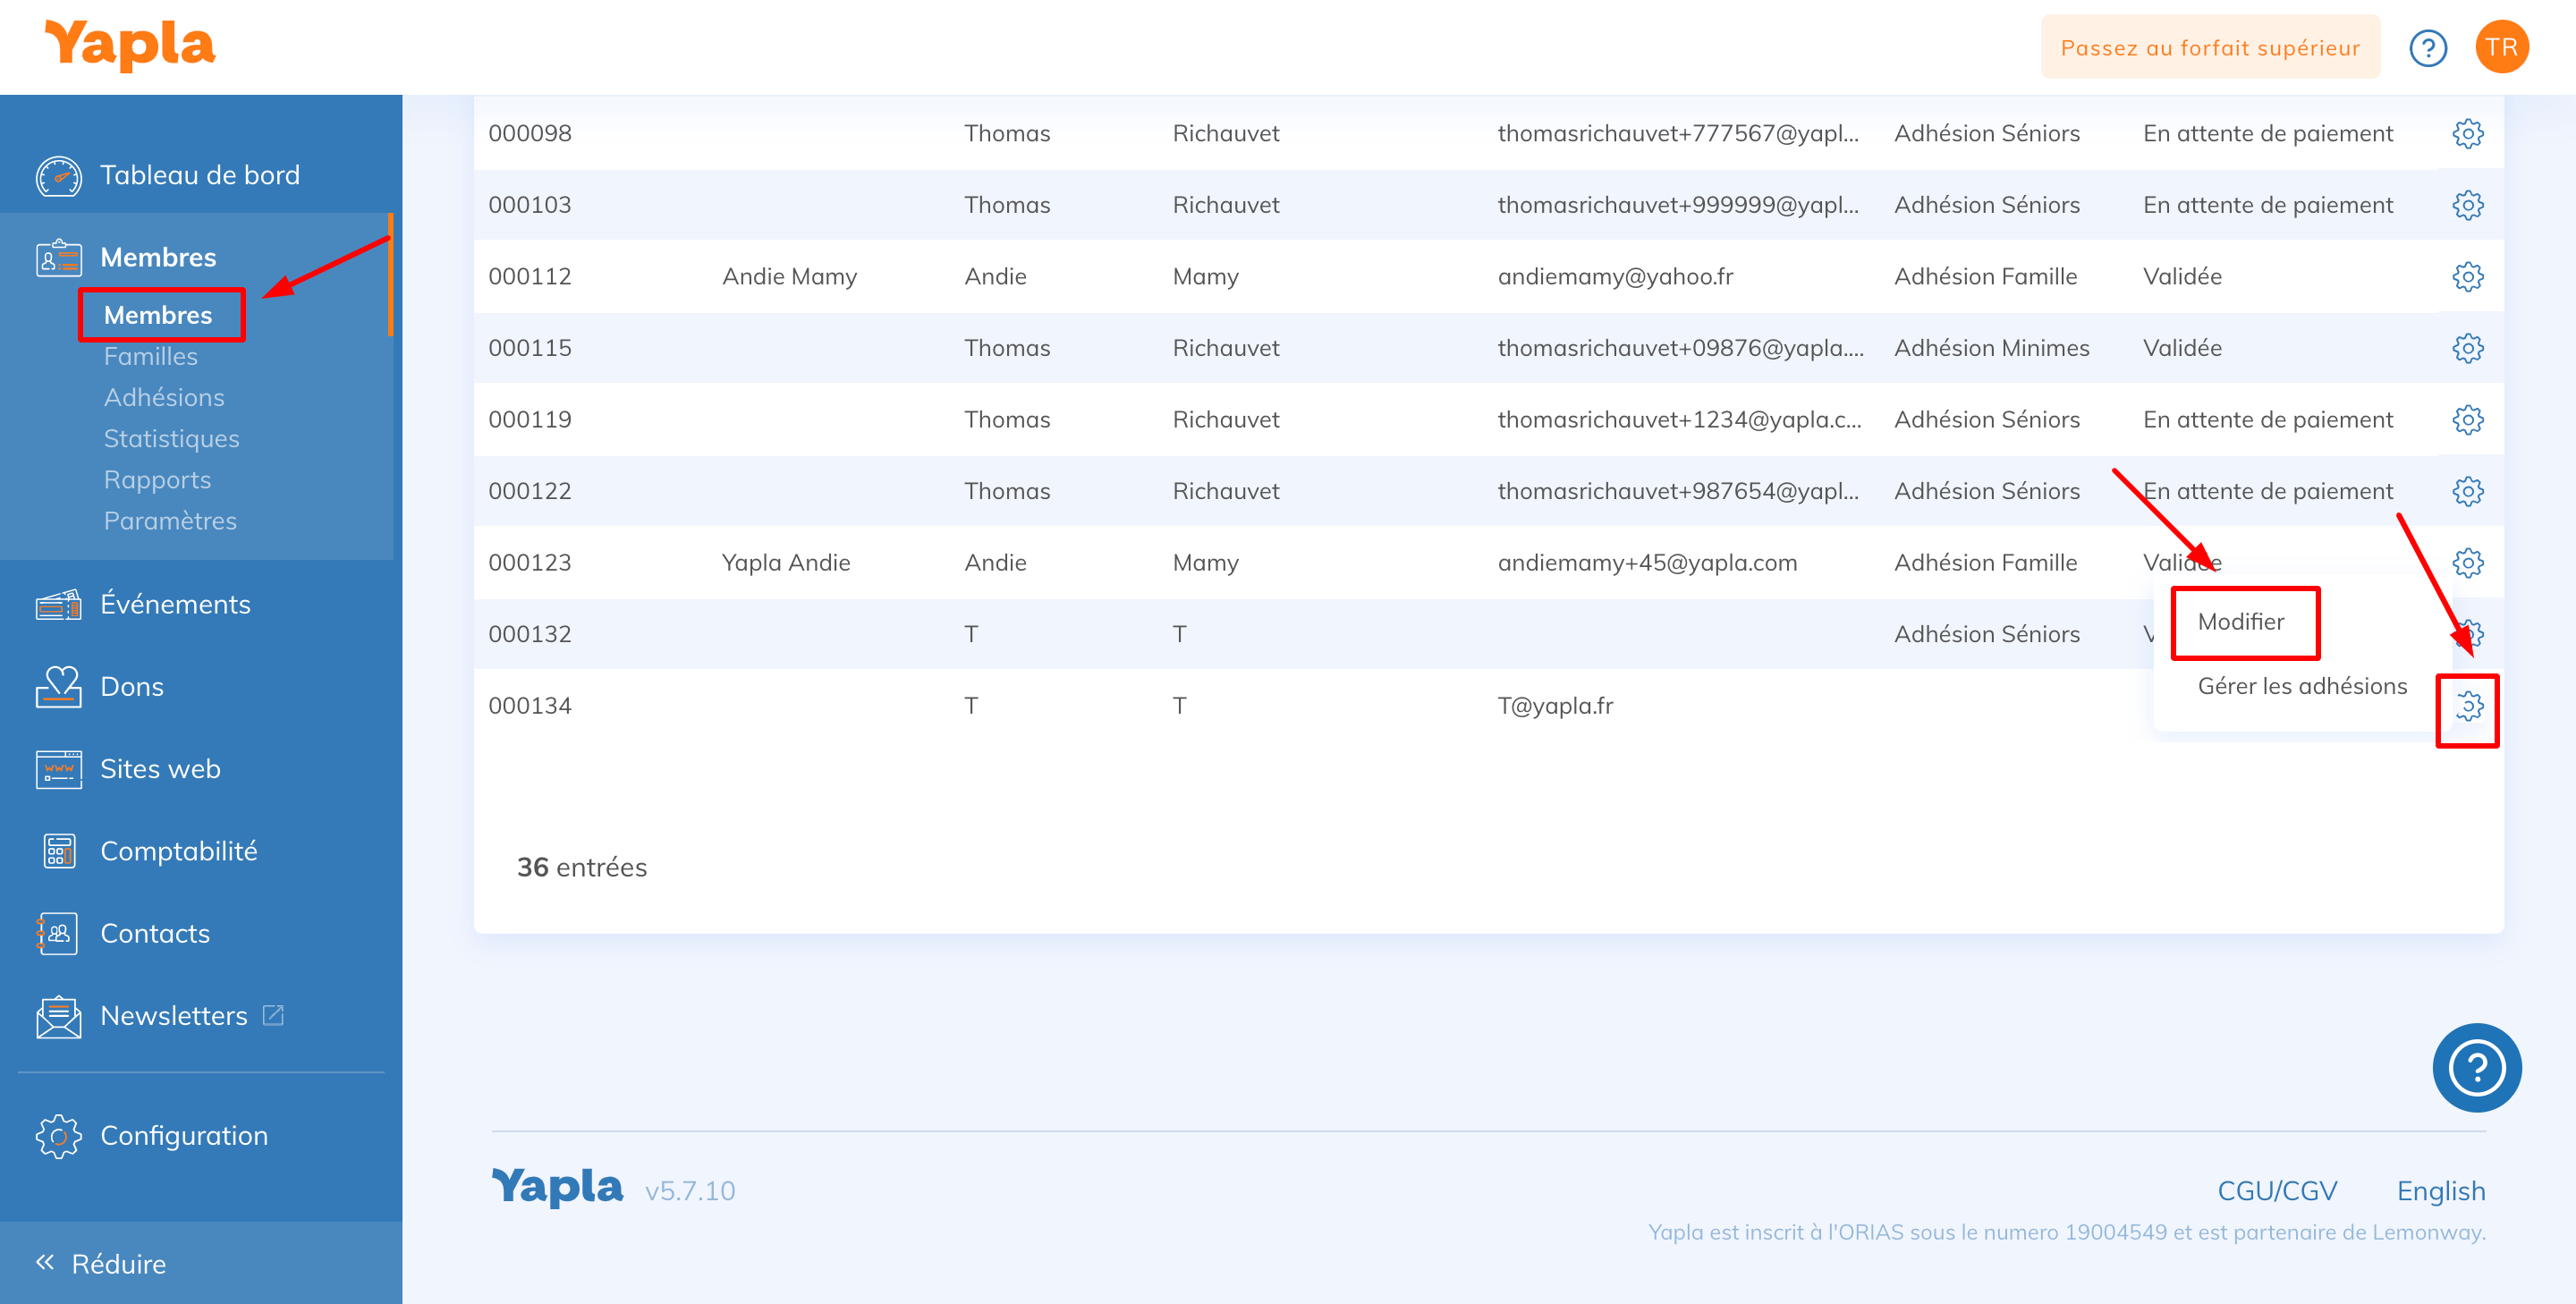Select Gérer les adhésions menu entry
This screenshot has height=1304, width=2576.
tap(2301, 686)
